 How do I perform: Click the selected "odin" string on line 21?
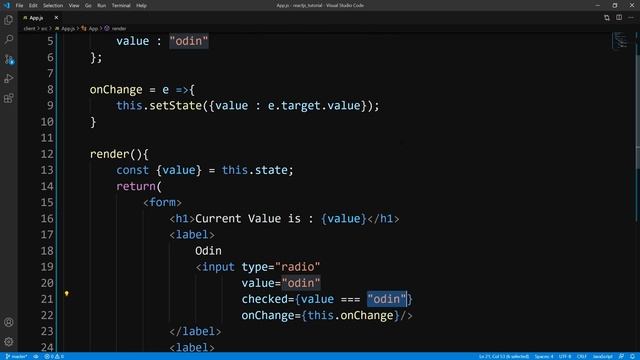(x=387, y=299)
